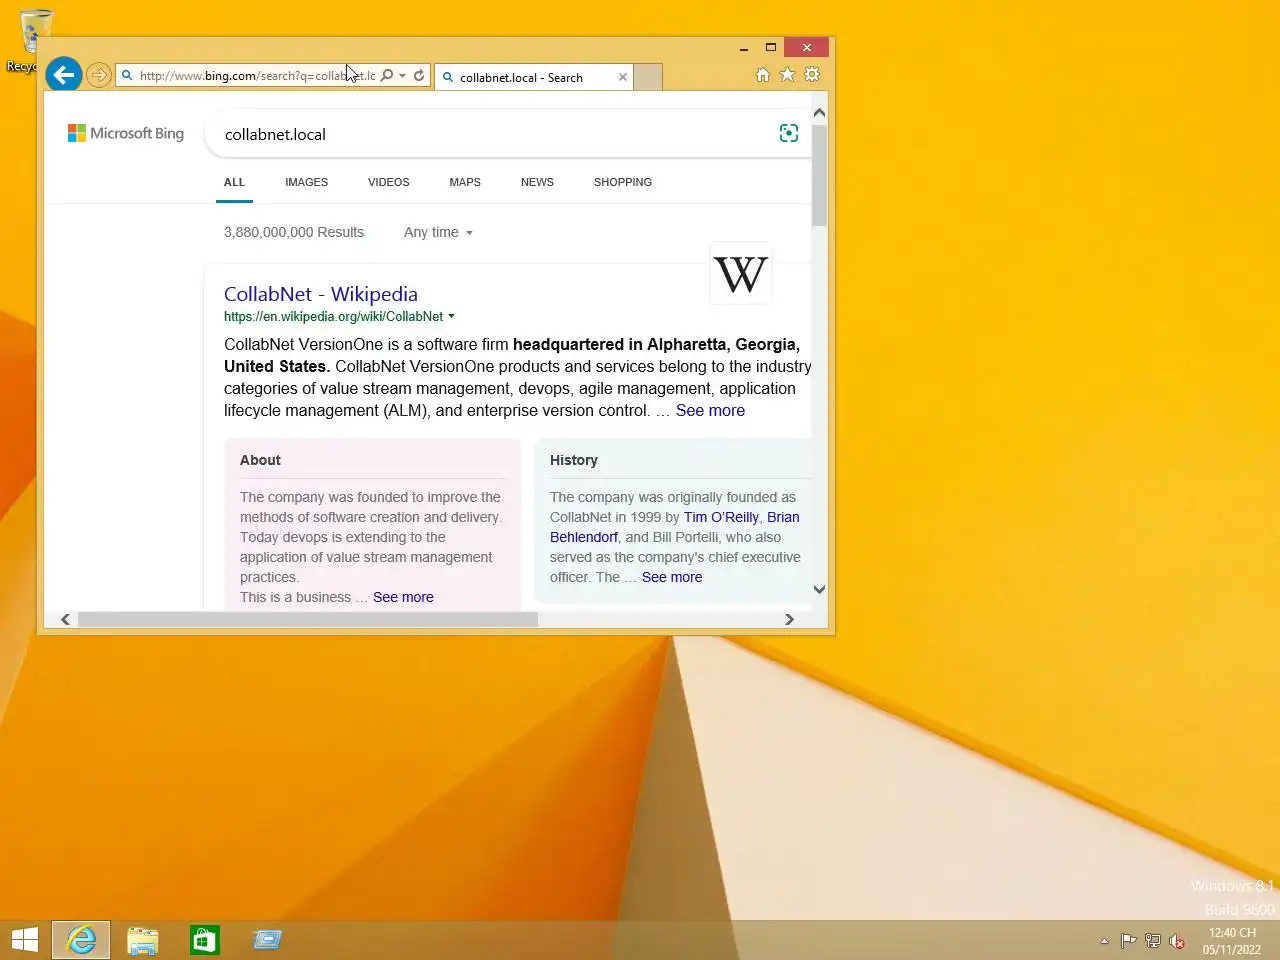The width and height of the screenshot is (1280, 960).
Task: Click the Microsoft Bing logo
Action: (x=126, y=133)
